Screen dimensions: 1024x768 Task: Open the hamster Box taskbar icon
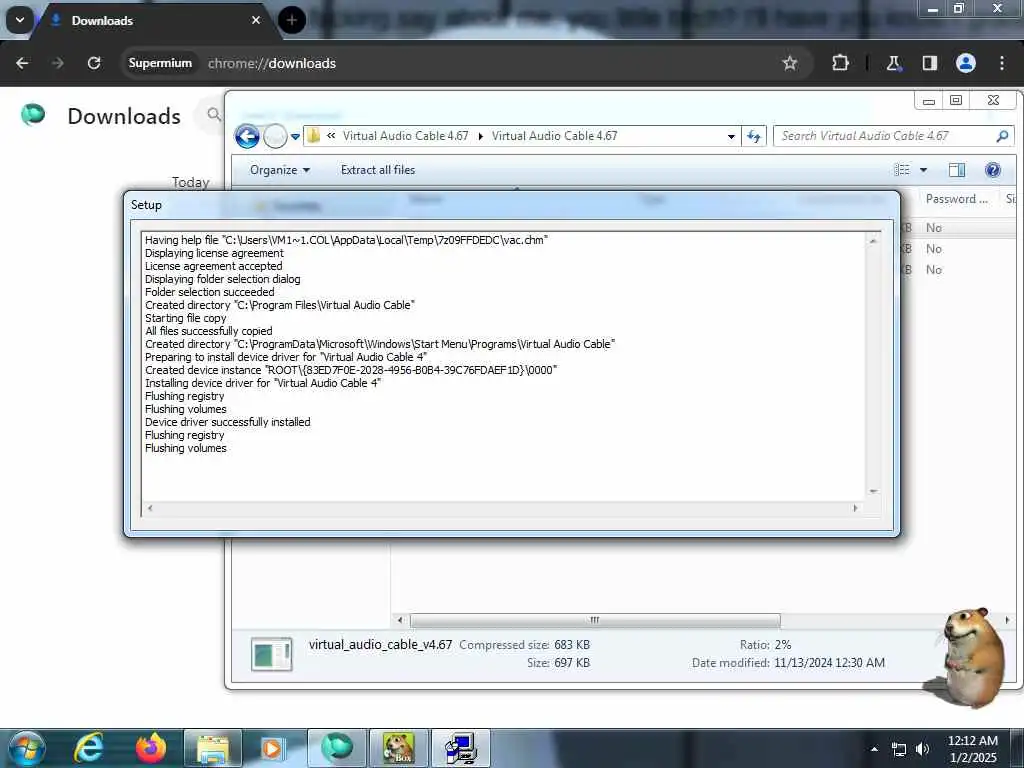pos(399,748)
